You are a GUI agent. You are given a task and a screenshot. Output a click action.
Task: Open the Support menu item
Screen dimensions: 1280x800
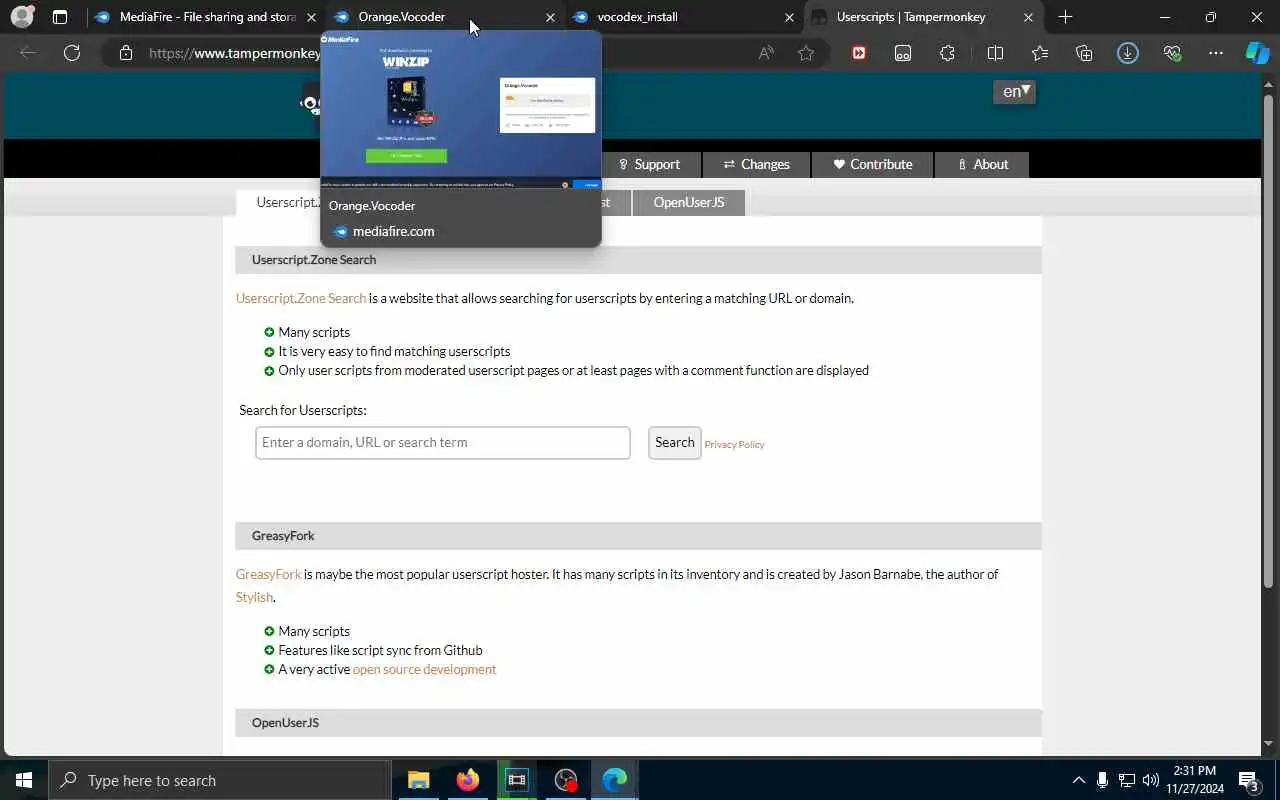[649, 165]
